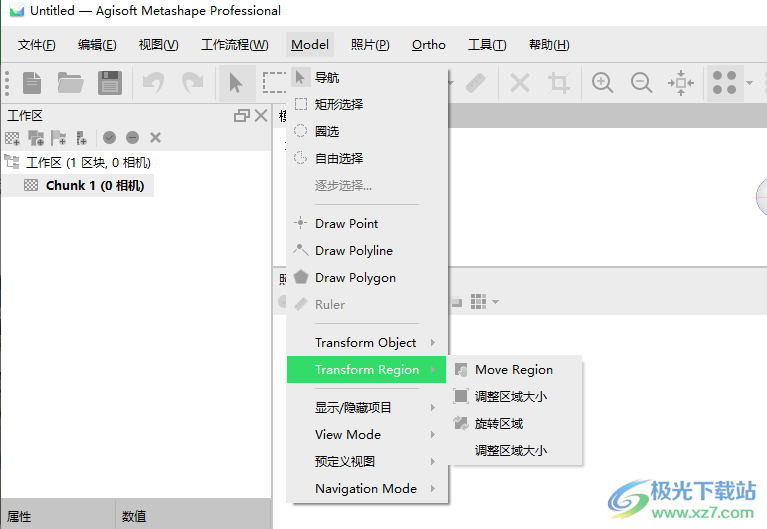The image size is (767, 529).
Task: Select Move Region in submenu
Action: click(516, 369)
